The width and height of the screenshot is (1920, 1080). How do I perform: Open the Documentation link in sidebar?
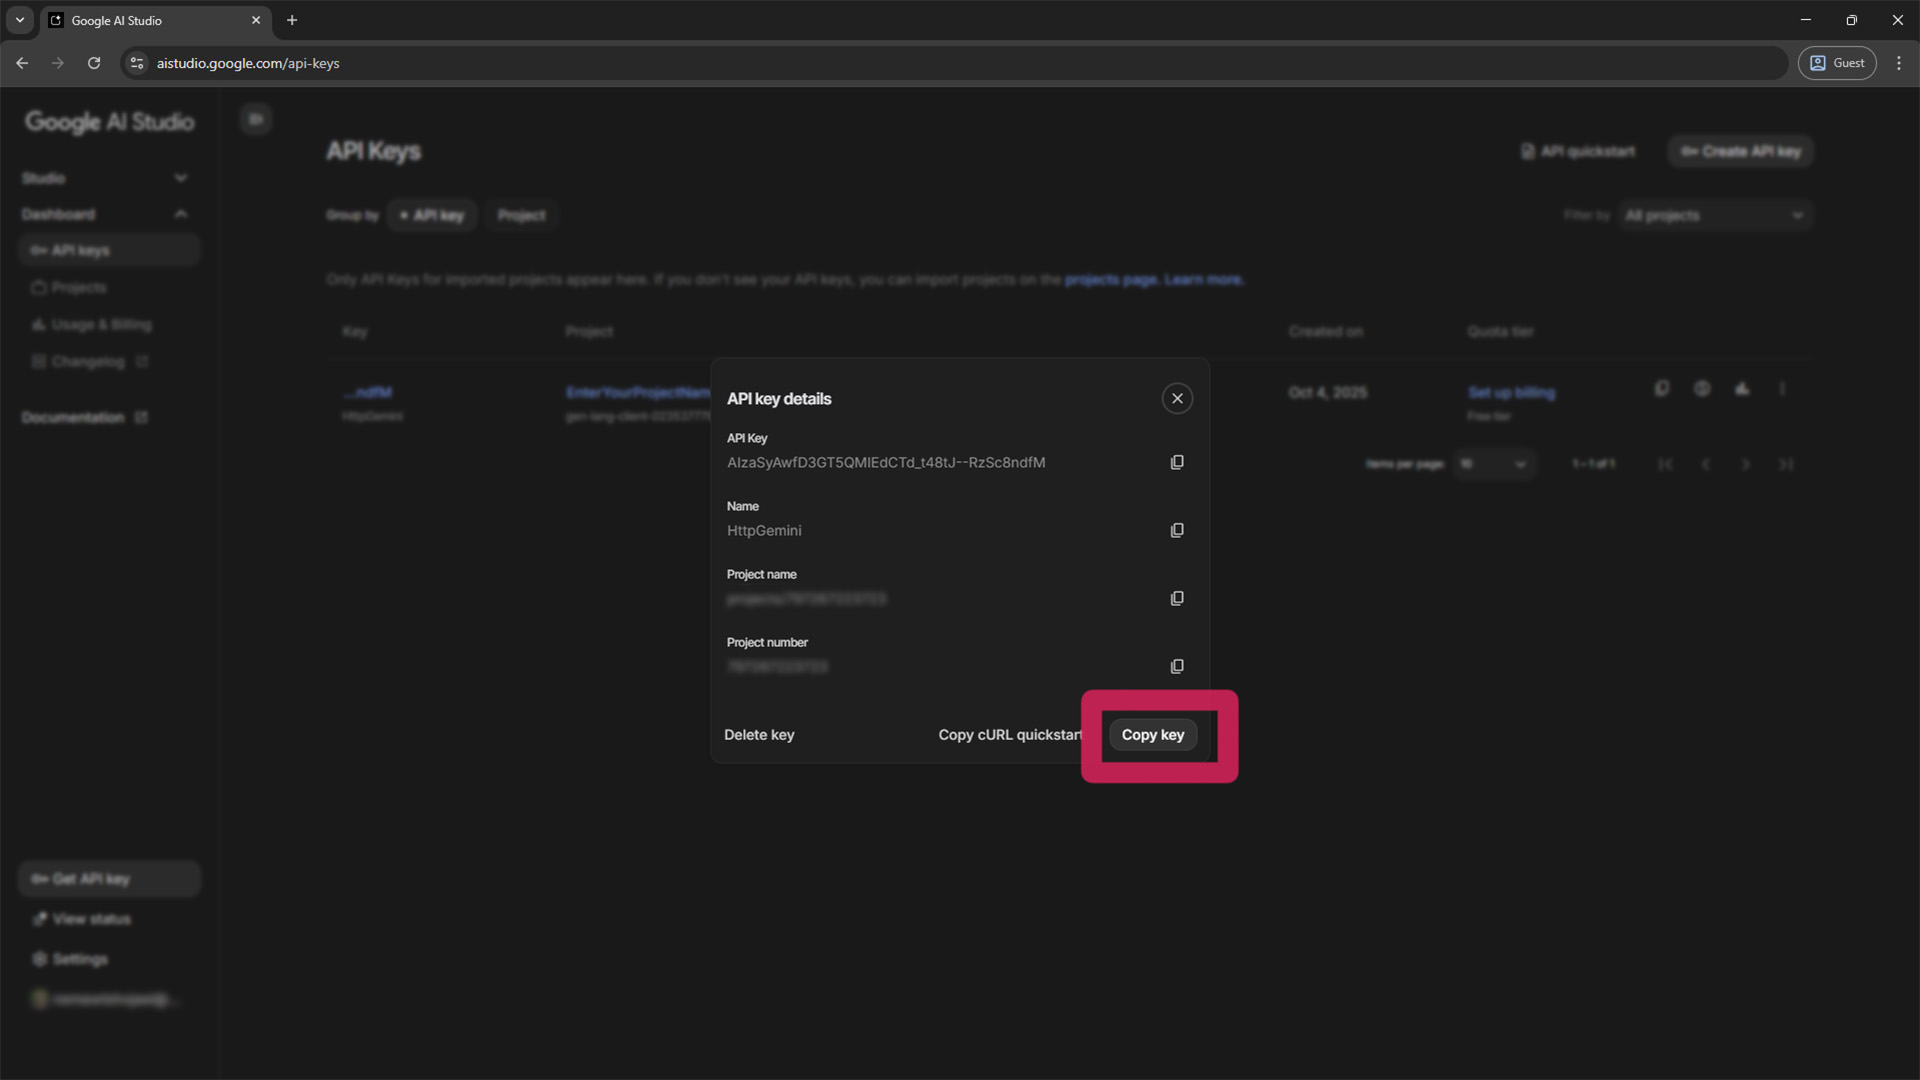[x=85, y=417]
